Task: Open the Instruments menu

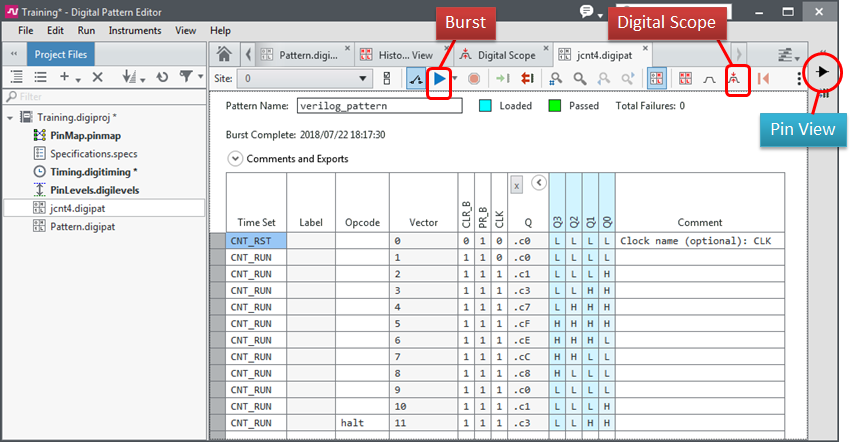Action: 135,30
